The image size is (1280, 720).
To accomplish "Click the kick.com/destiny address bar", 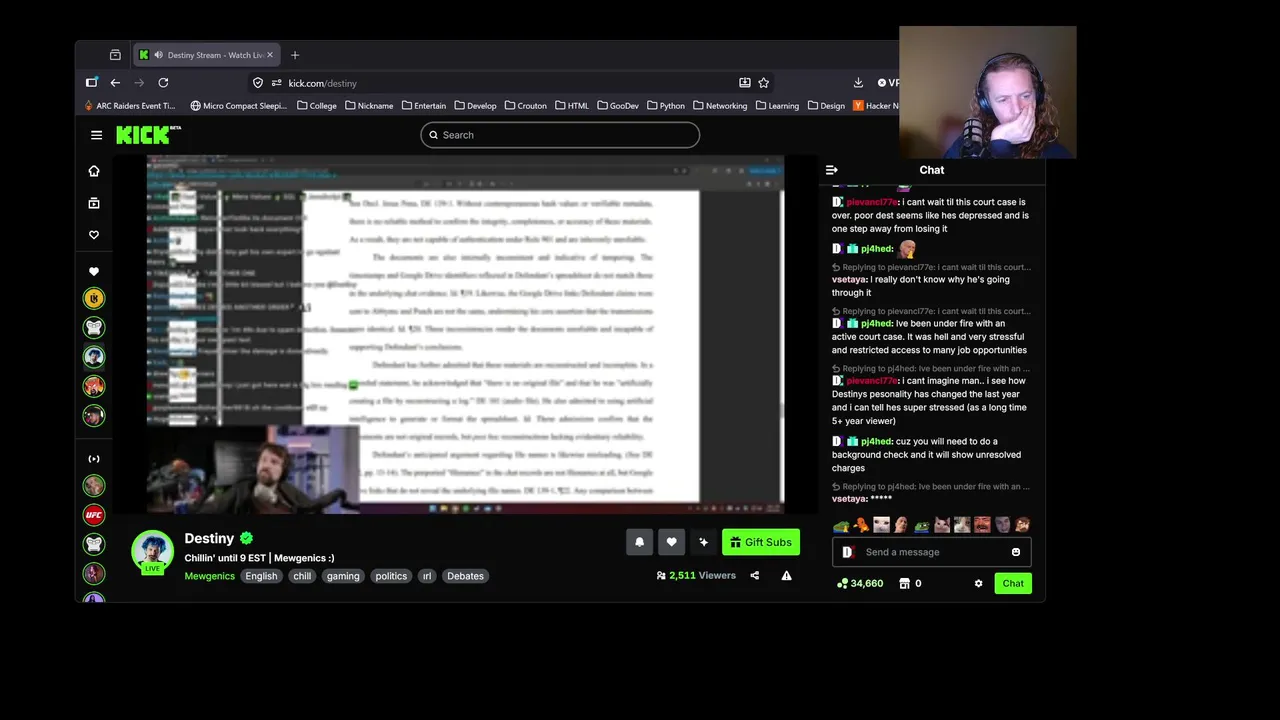I will click(x=510, y=83).
